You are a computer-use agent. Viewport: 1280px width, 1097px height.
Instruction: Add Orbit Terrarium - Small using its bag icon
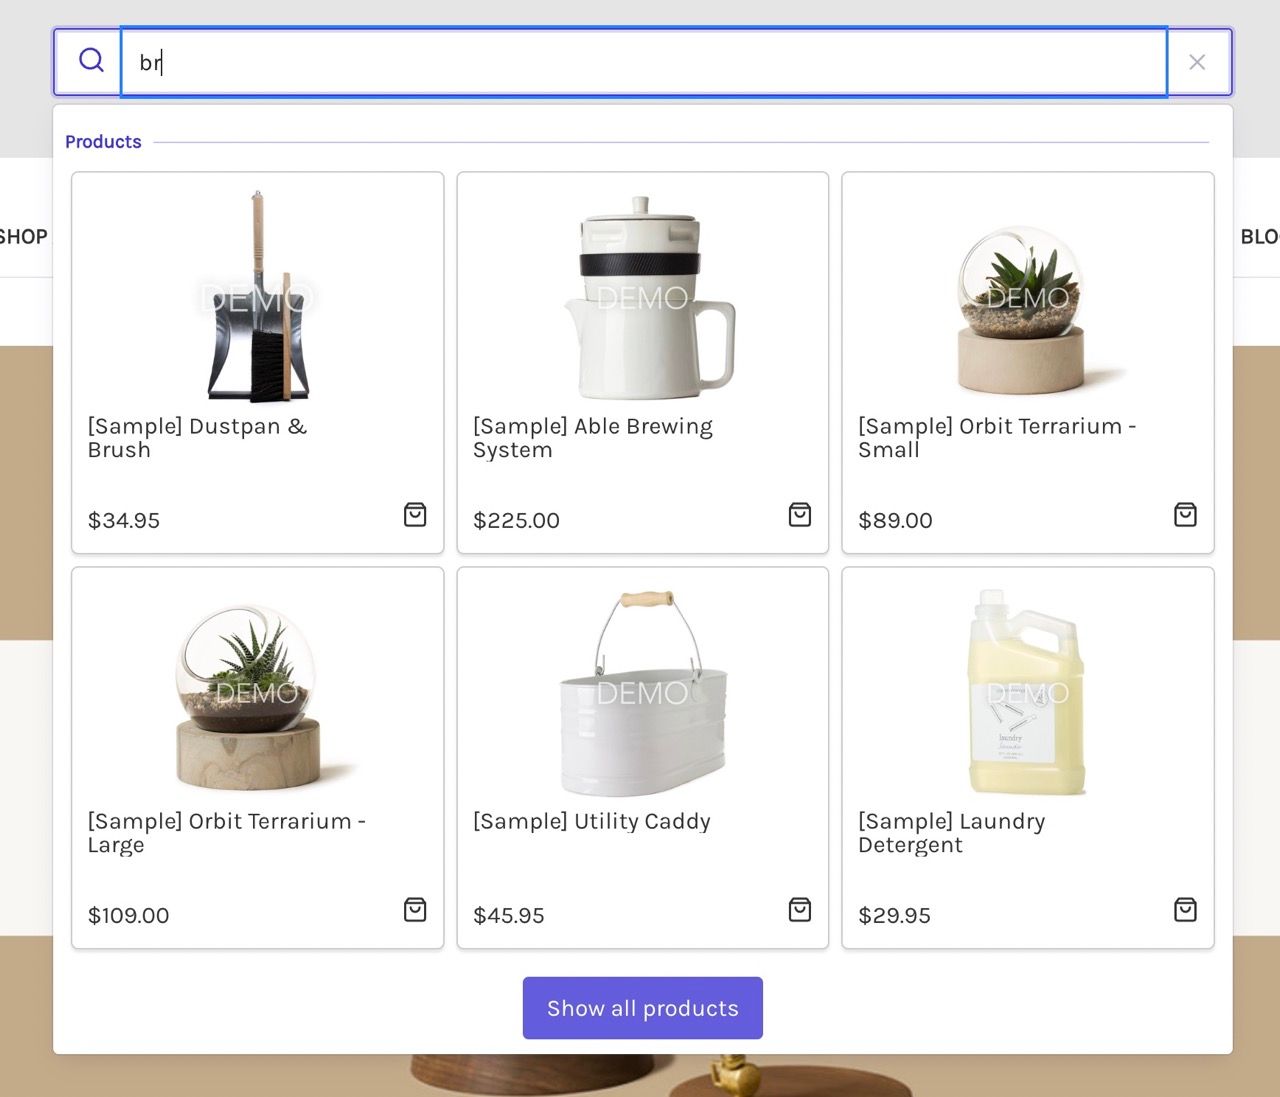pyautogui.click(x=1184, y=515)
